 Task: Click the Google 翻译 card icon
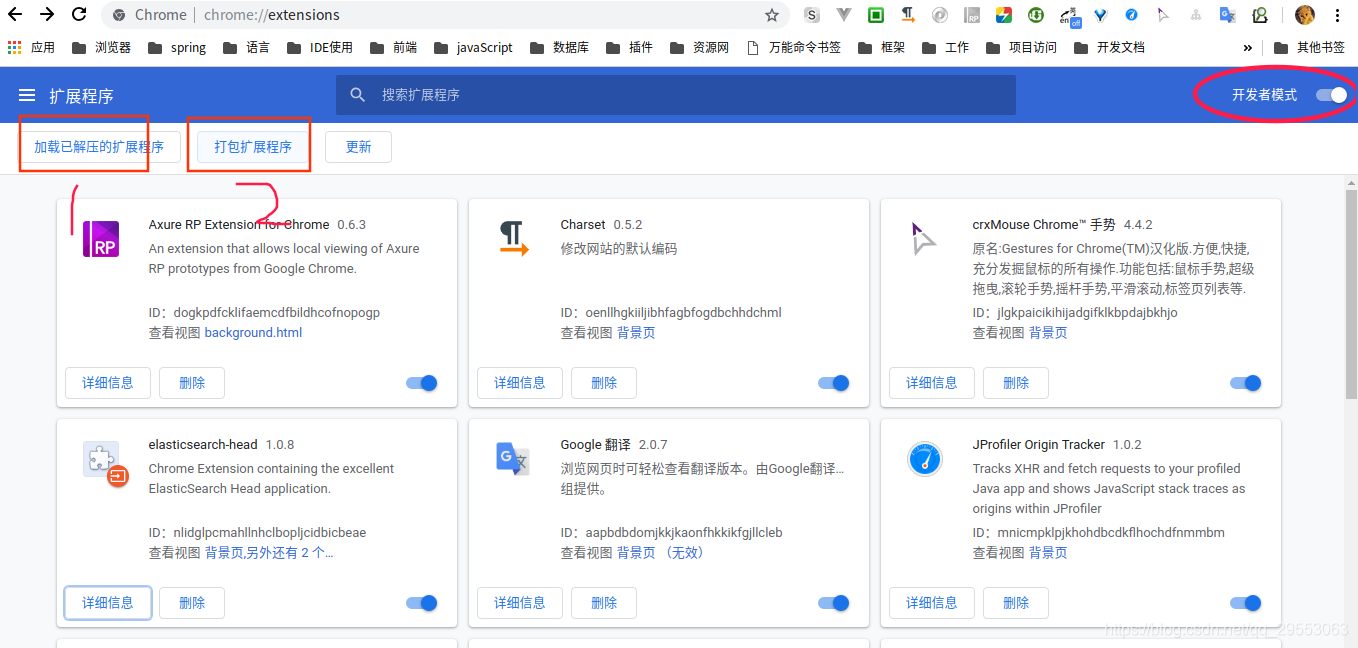513,459
